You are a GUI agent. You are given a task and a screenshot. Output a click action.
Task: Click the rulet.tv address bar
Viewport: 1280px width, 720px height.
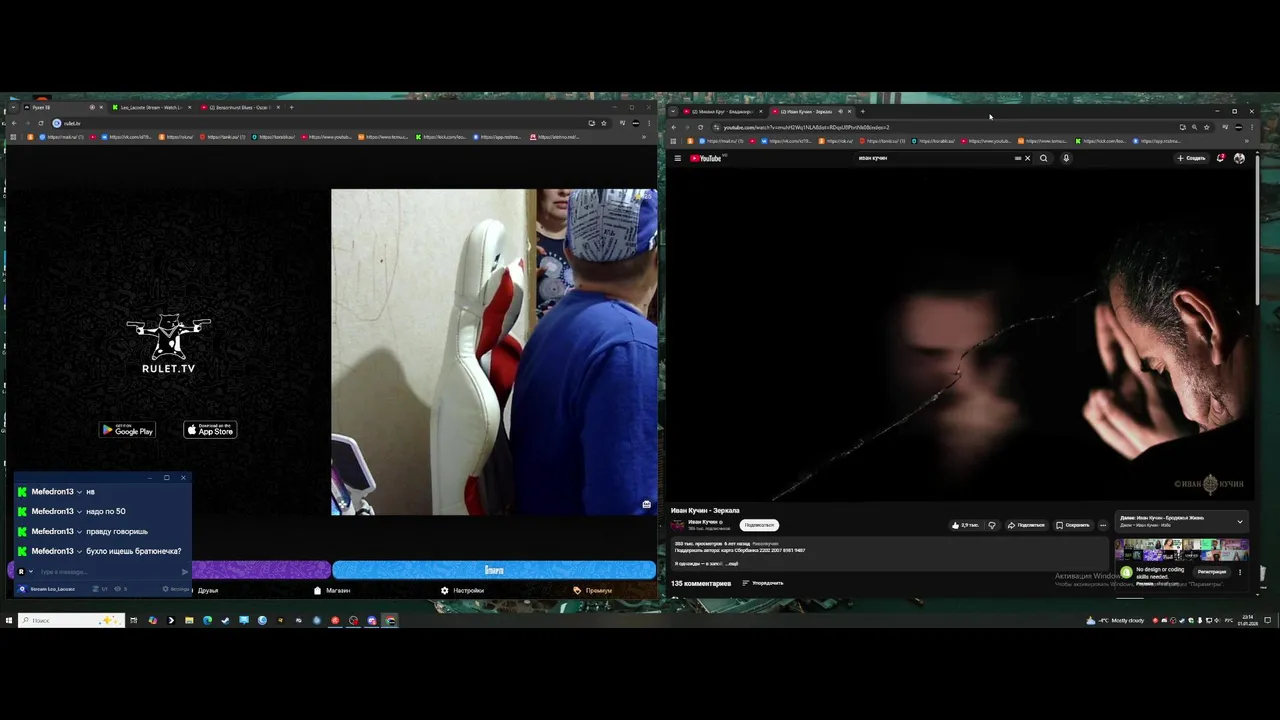coord(320,123)
